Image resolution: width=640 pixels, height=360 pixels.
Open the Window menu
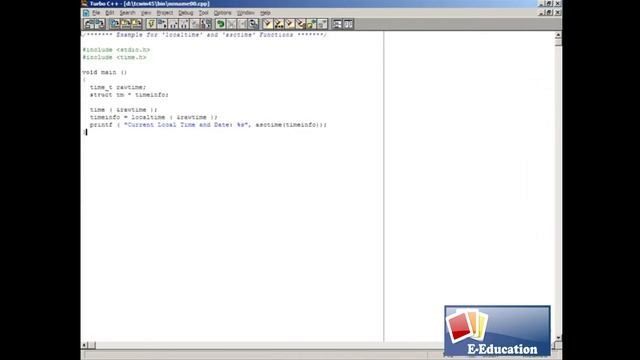point(246,13)
